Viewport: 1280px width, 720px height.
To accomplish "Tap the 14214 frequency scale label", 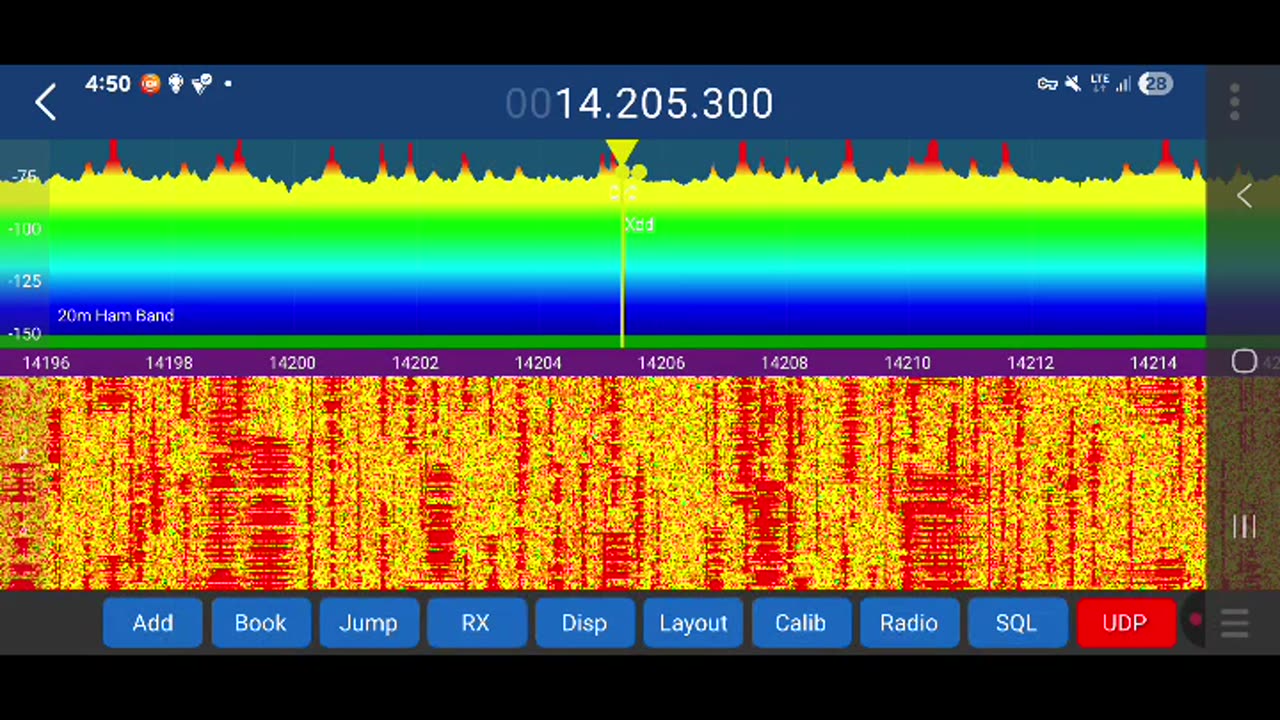I will (1153, 362).
